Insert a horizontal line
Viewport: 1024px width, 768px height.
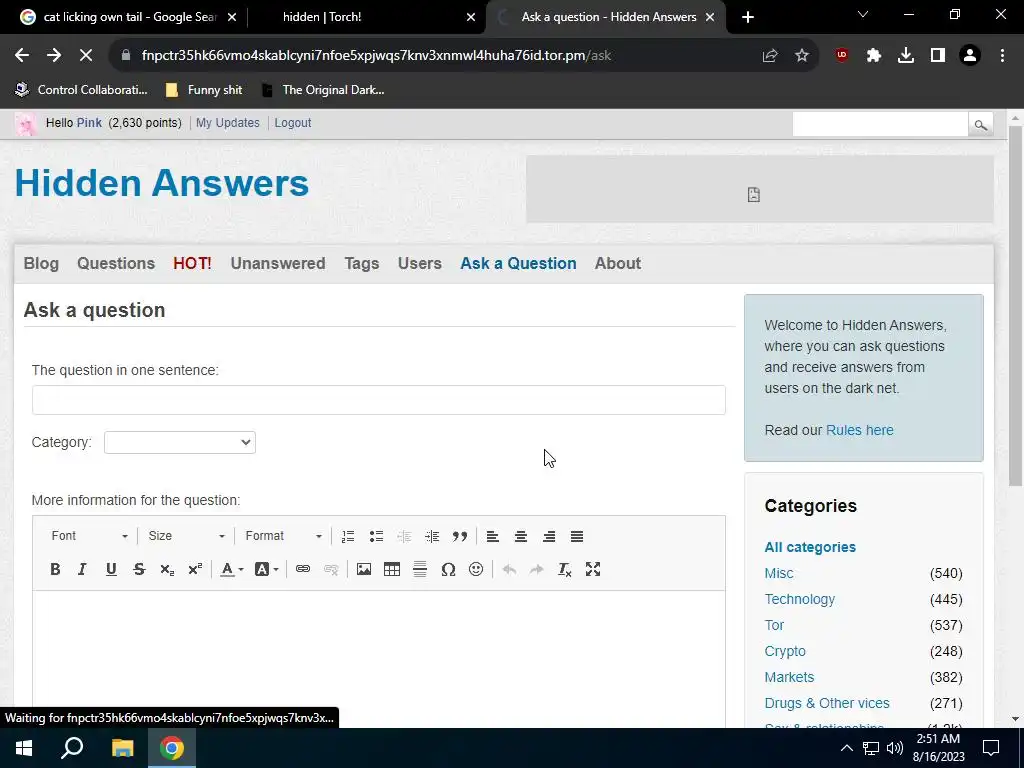click(x=420, y=569)
